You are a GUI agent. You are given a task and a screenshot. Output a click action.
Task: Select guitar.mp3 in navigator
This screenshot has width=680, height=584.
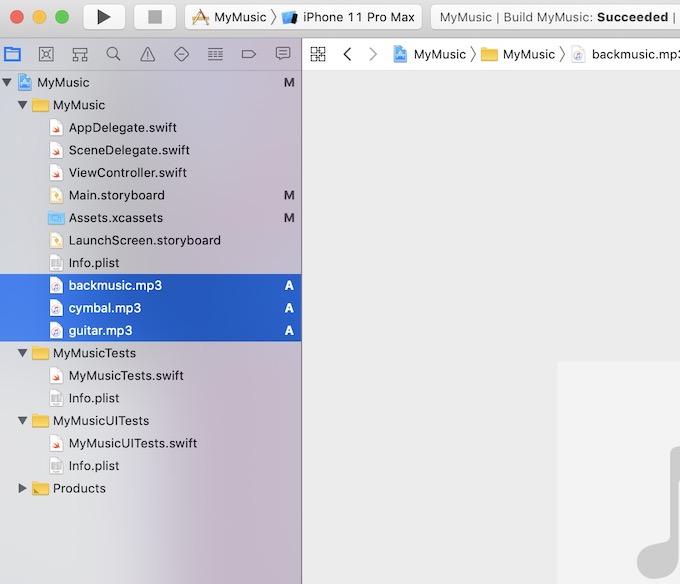click(150, 330)
